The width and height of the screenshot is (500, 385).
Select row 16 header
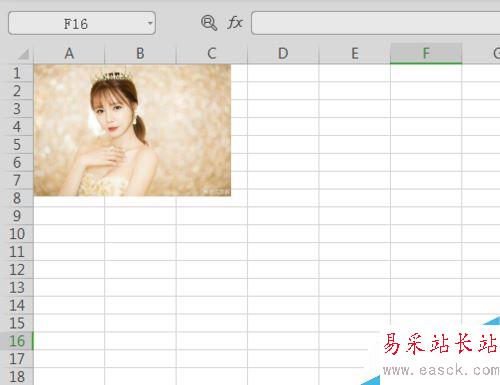tap(17, 341)
